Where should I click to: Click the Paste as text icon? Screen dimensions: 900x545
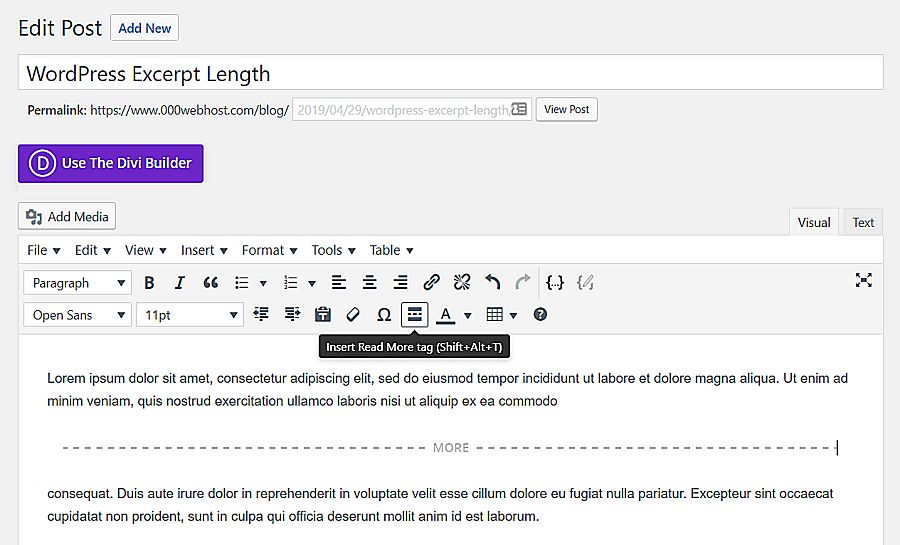point(323,314)
